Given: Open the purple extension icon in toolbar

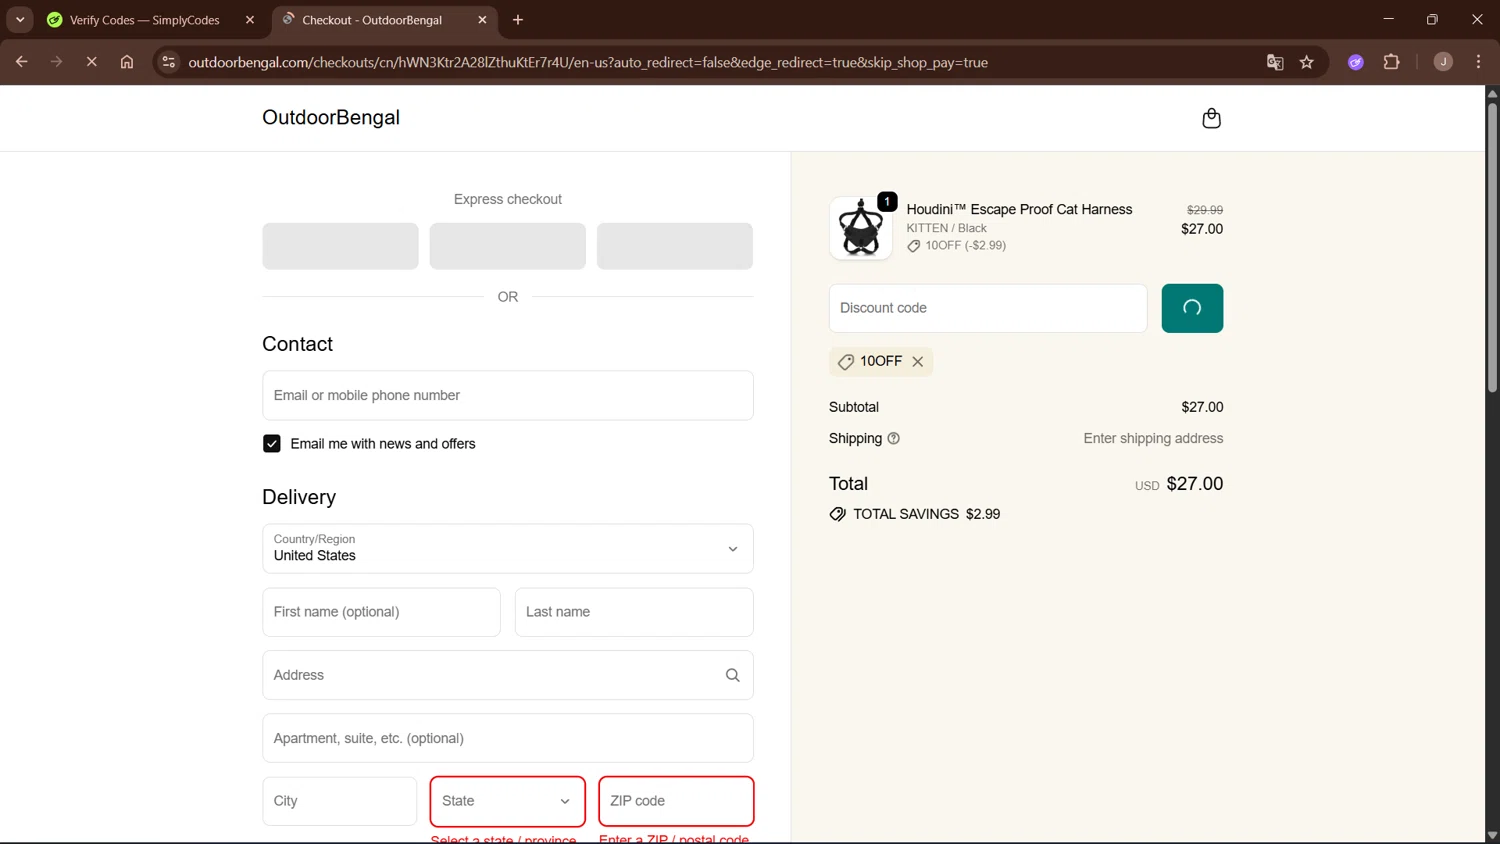Looking at the screenshot, I should (1356, 62).
